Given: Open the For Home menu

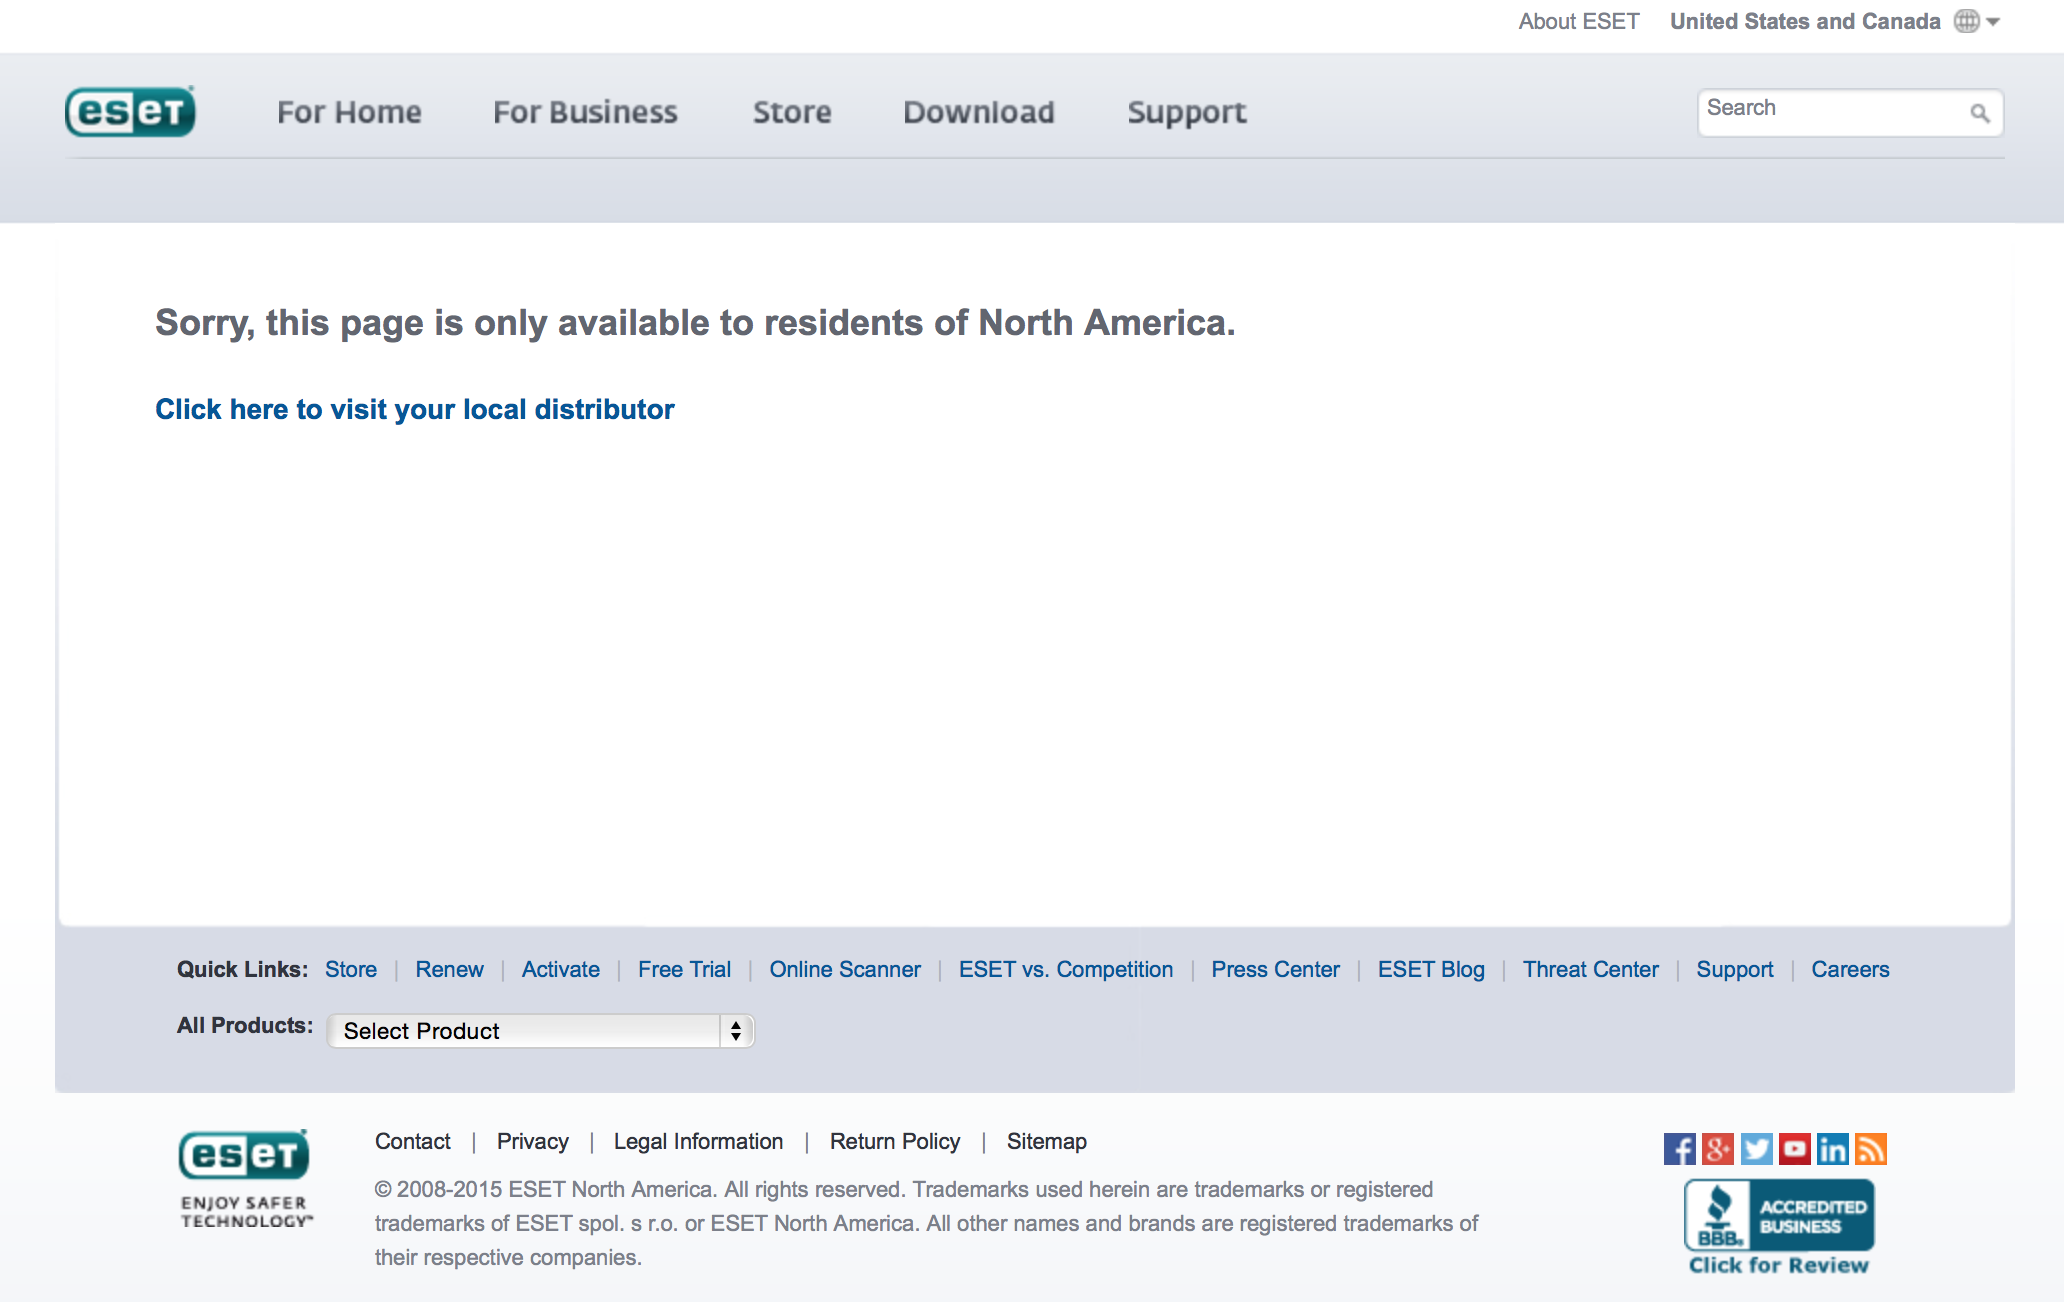Looking at the screenshot, I should click(349, 112).
